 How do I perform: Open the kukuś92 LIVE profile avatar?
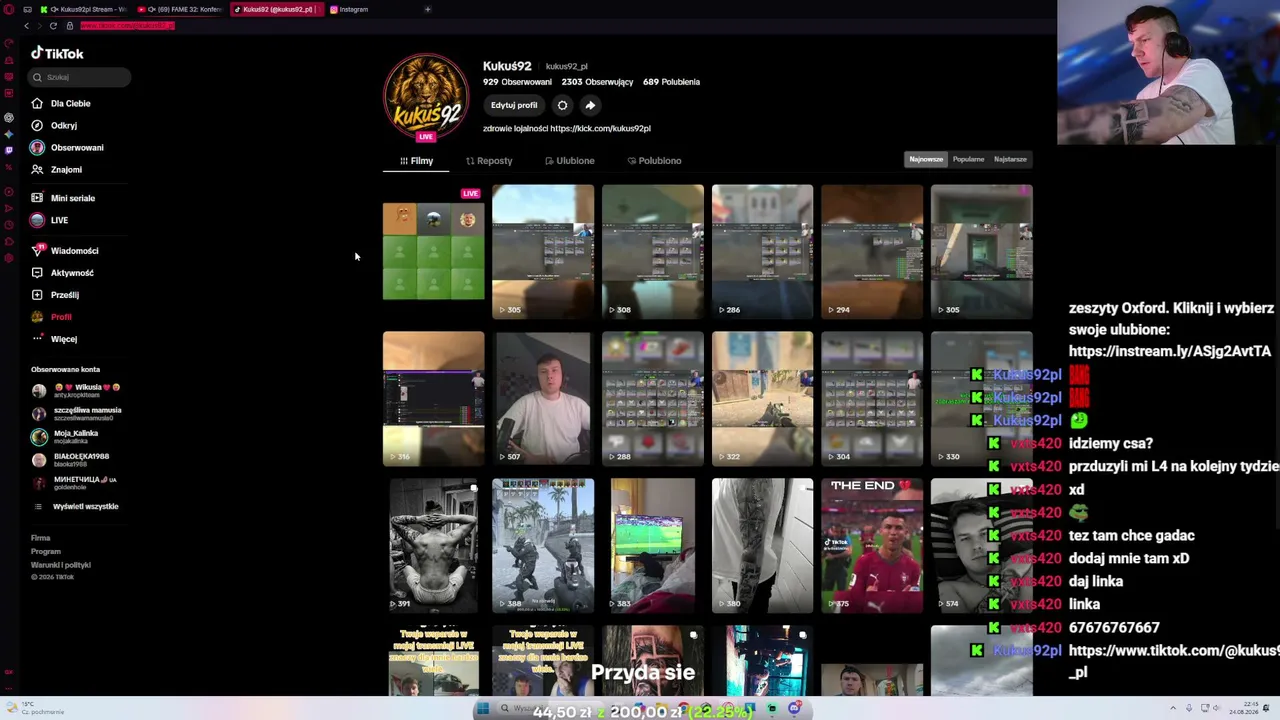click(x=426, y=96)
